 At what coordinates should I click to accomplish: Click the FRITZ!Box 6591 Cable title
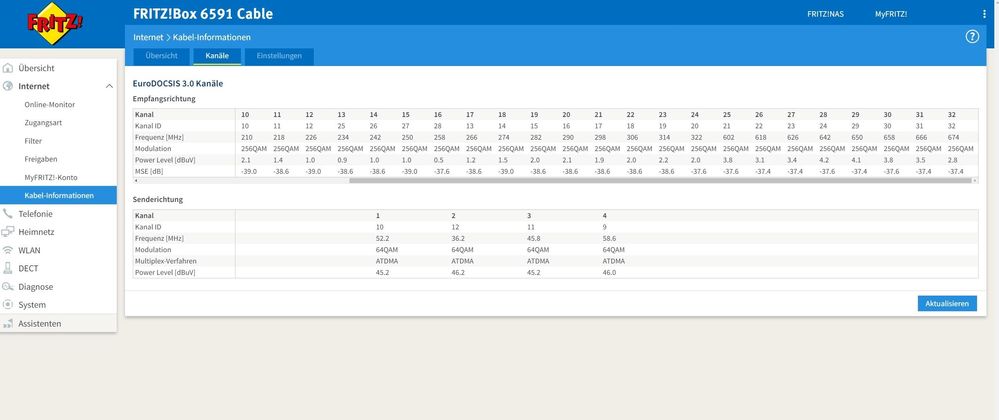coord(203,14)
